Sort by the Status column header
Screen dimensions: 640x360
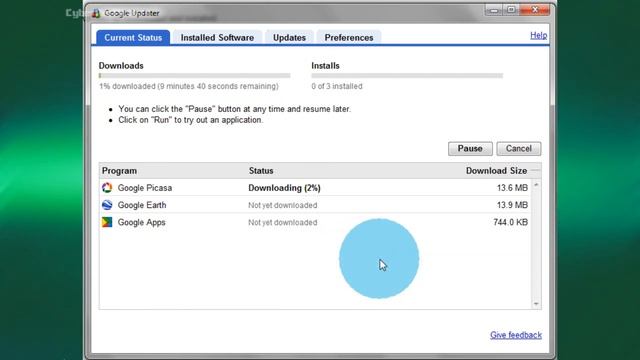click(x=261, y=171)
